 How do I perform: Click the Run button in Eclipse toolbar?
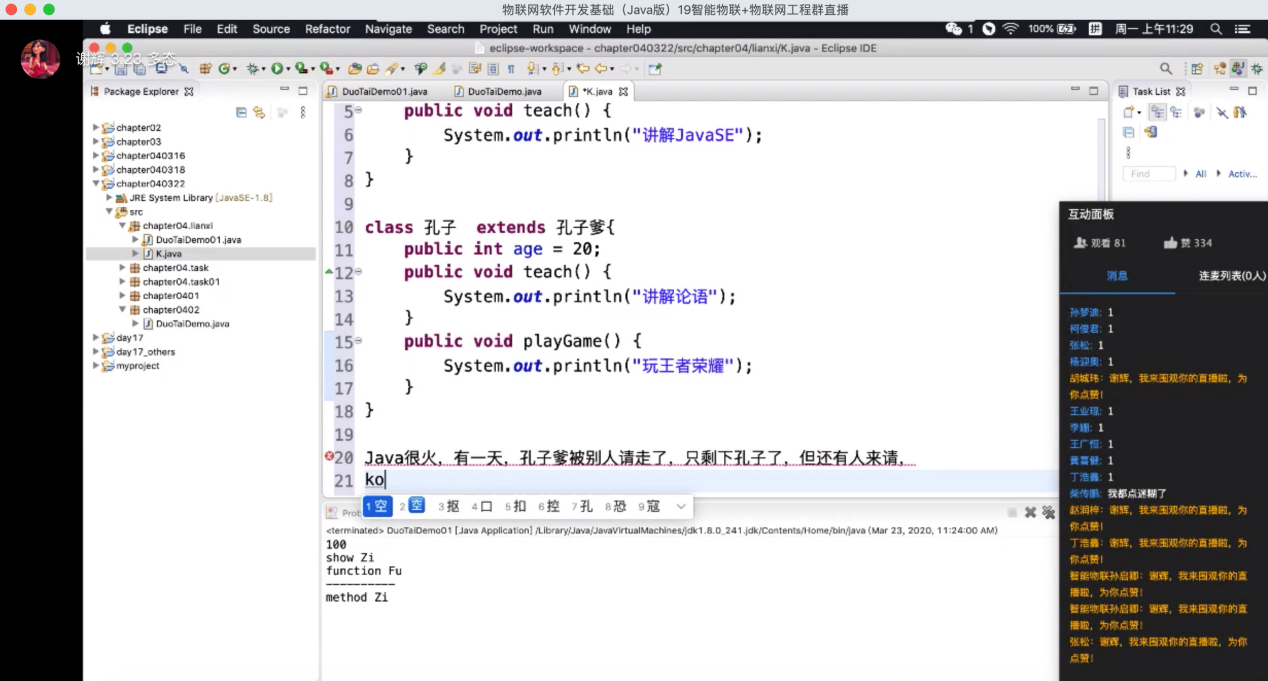point(276,69)
